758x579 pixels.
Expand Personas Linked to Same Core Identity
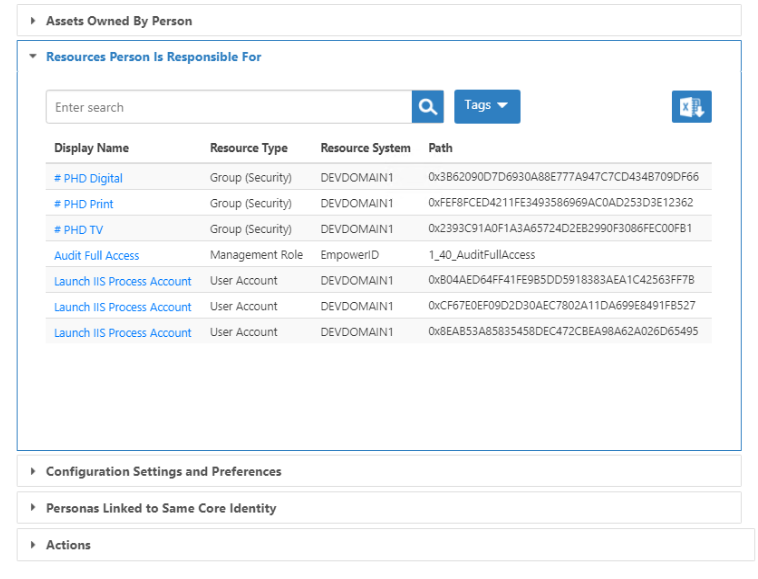(160, 508)
